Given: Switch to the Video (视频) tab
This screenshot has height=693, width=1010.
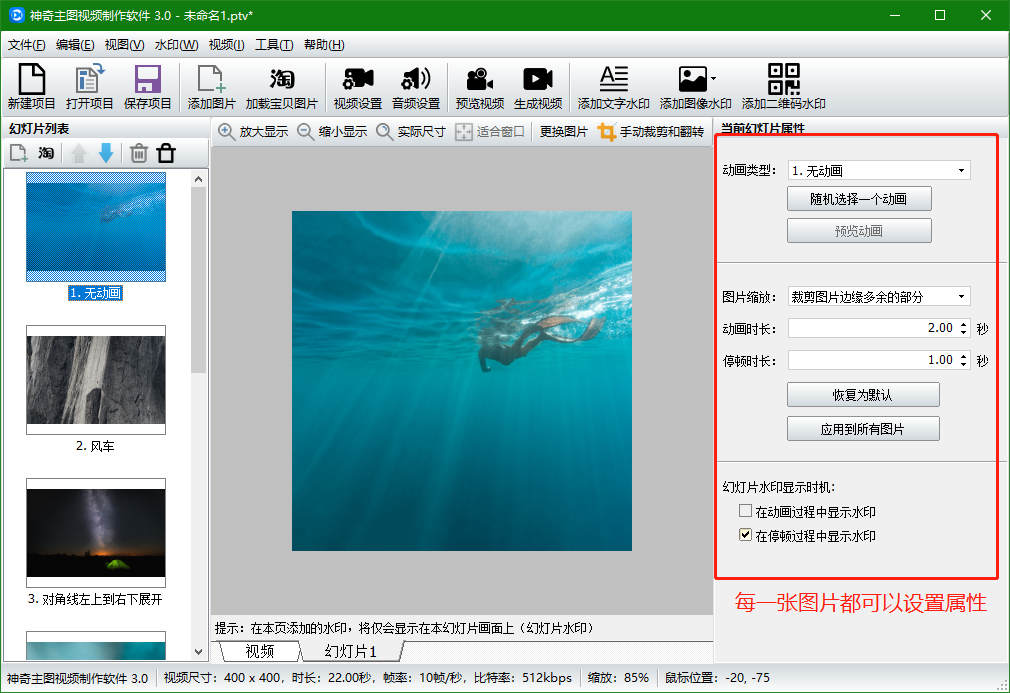Looking at the screenshot, I should tap(260, 652).
